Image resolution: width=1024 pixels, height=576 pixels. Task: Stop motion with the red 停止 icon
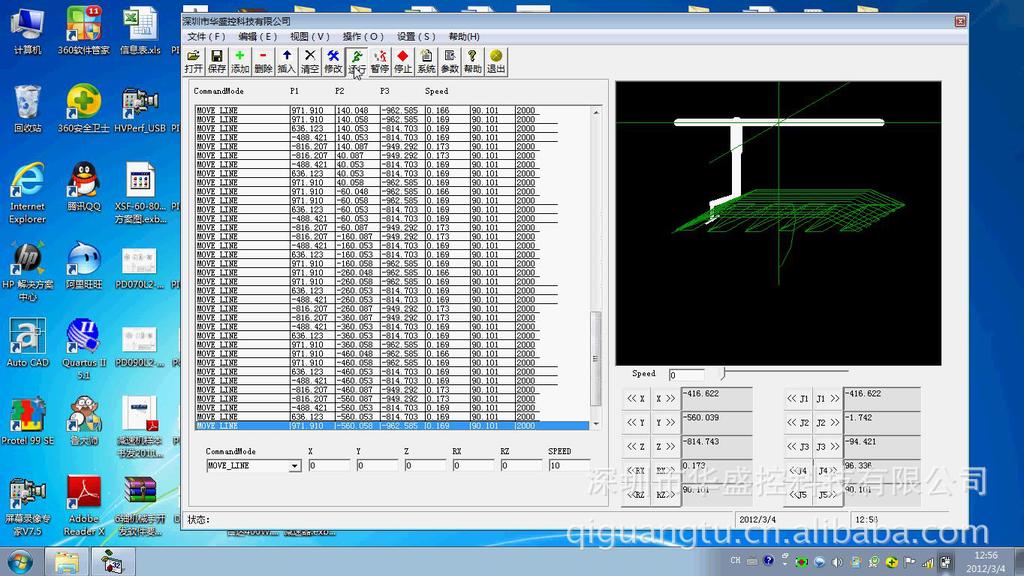403,61
